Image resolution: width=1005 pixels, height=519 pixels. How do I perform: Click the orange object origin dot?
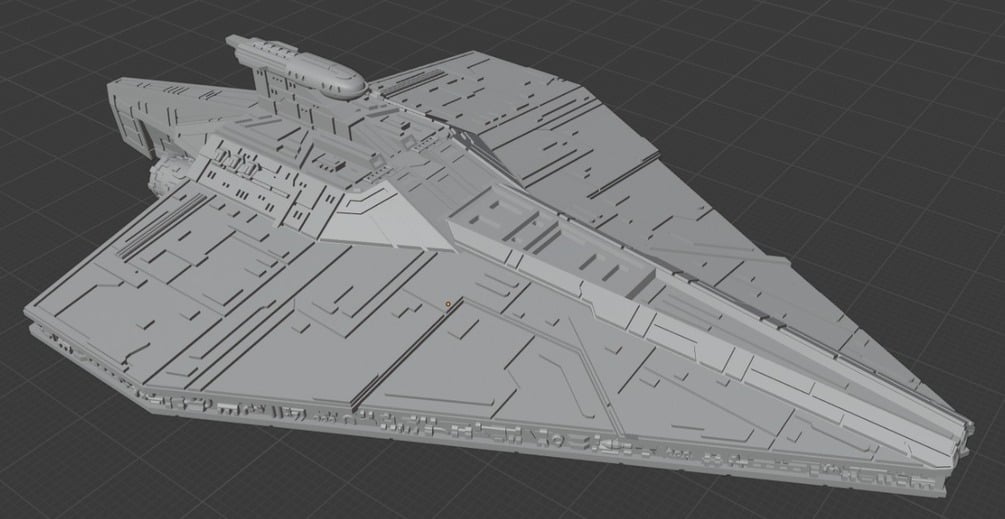point(448,304)
